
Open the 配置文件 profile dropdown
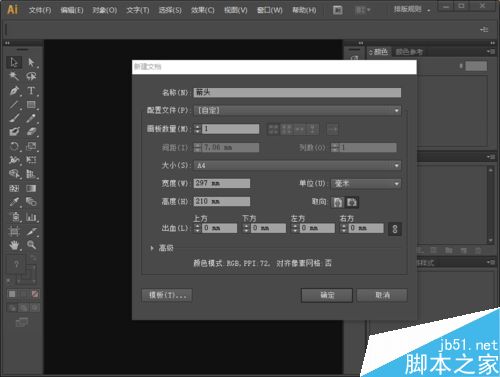click(x=298, y=110)
